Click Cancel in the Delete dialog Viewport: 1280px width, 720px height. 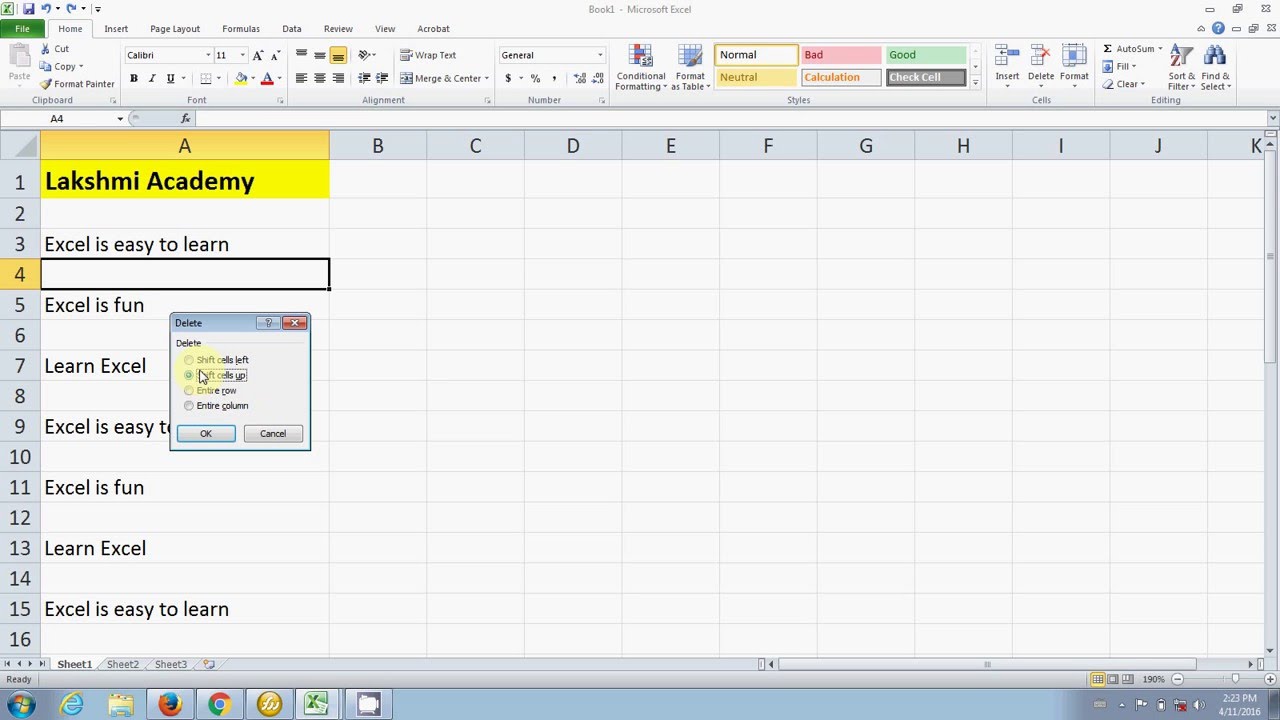tap(273, 434)
